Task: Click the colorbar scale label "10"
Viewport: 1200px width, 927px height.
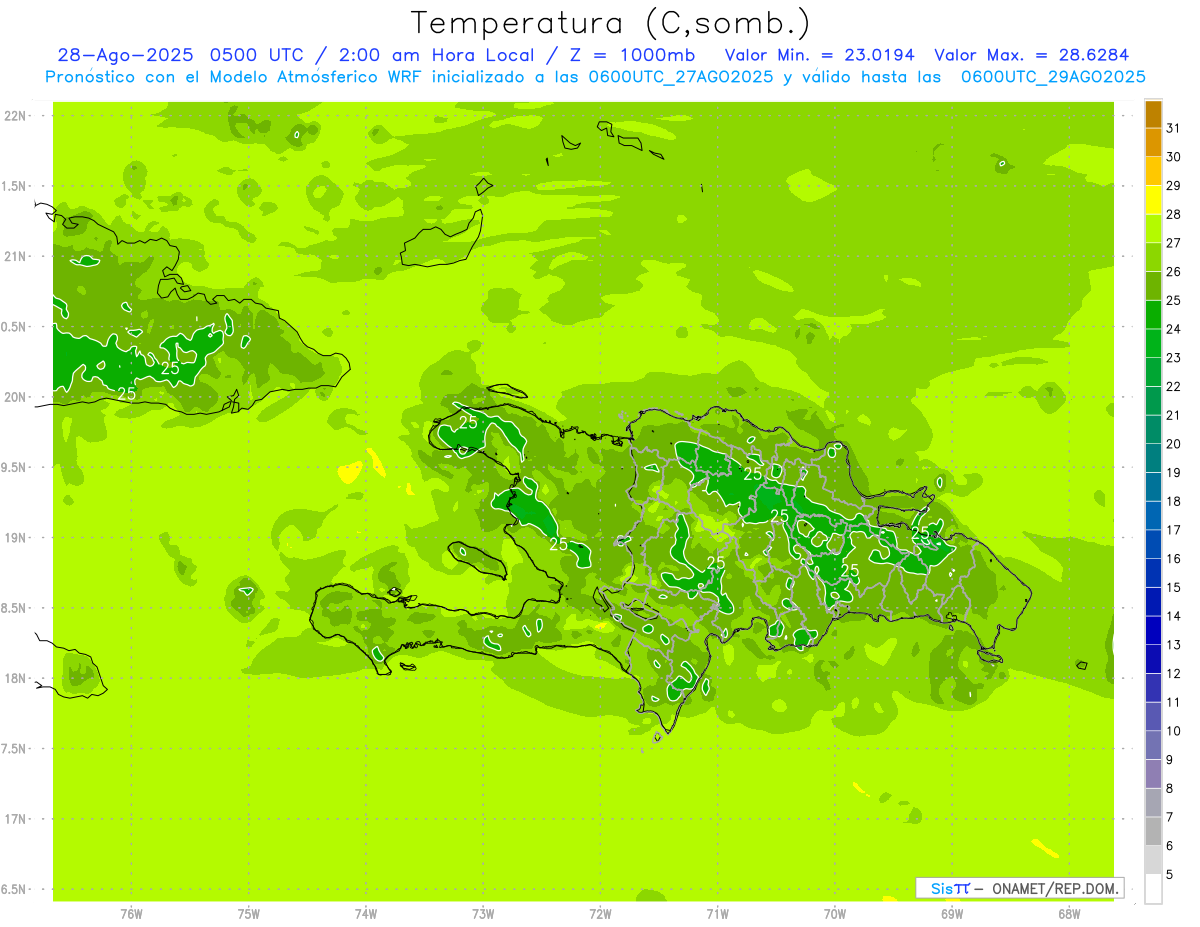Action: pos(1173,731)
